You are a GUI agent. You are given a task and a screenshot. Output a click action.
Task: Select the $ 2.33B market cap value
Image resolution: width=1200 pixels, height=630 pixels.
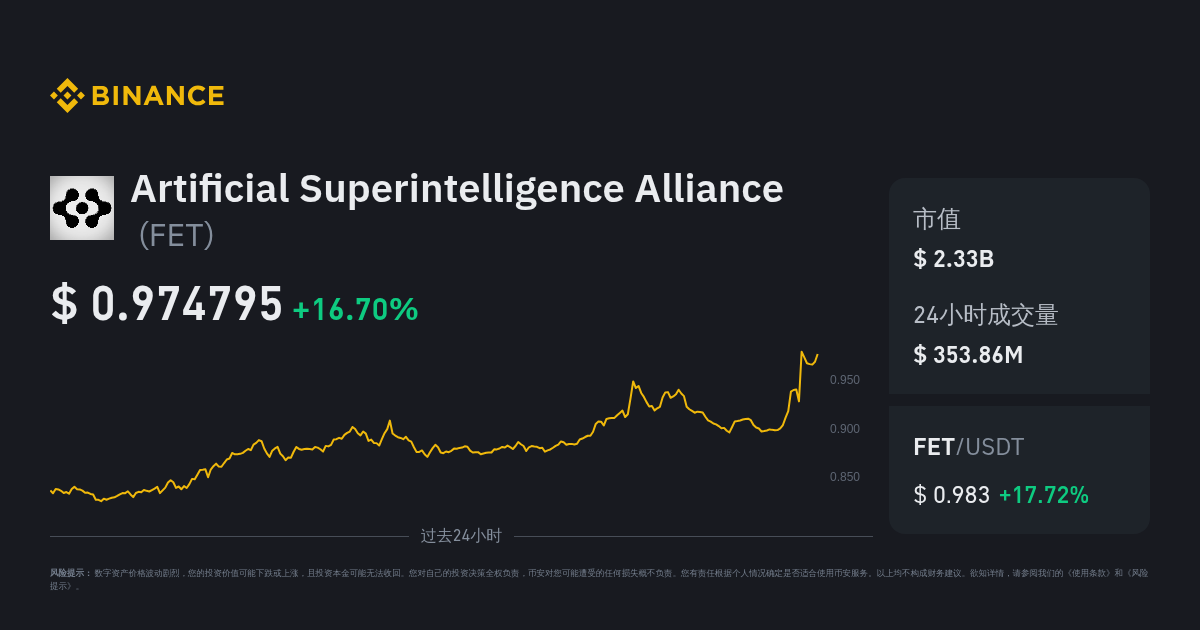(954, 259)
